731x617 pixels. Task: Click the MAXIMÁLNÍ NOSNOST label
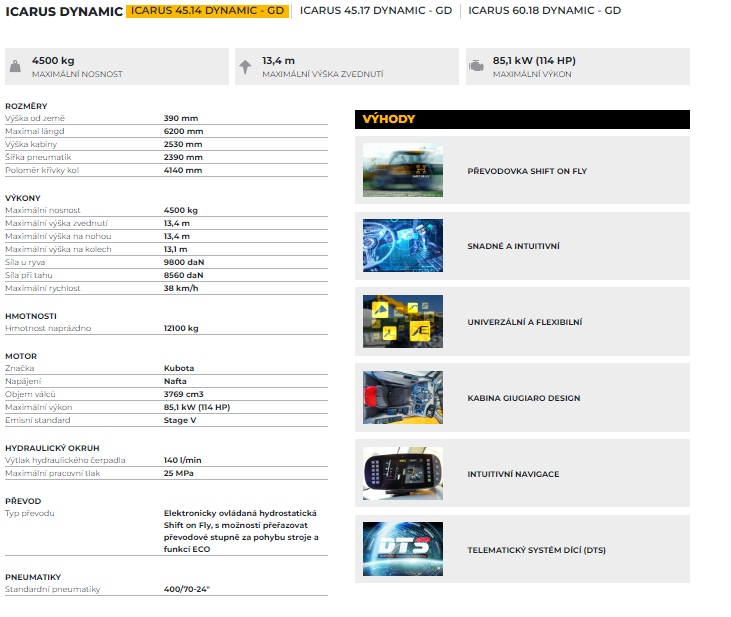pyautogui.click(x=77, y=74)
